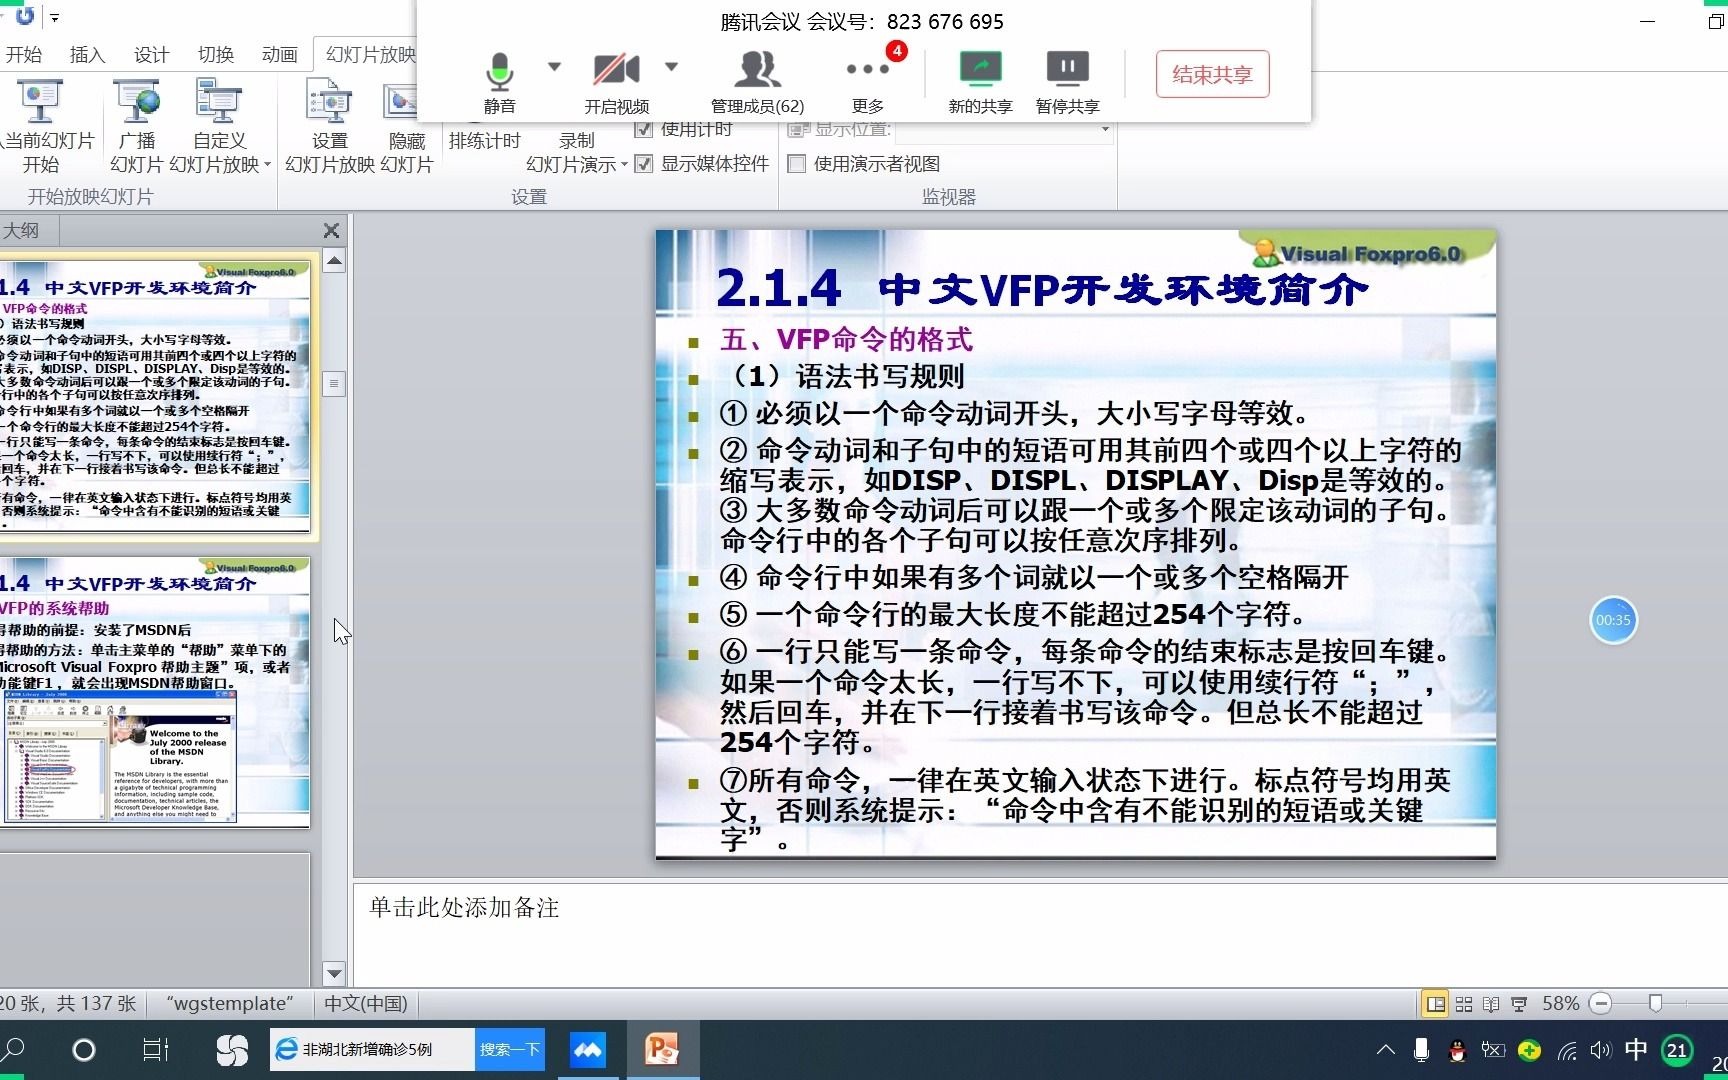Toggle Use Timings (使用计时) checkbox

[644, 129]
